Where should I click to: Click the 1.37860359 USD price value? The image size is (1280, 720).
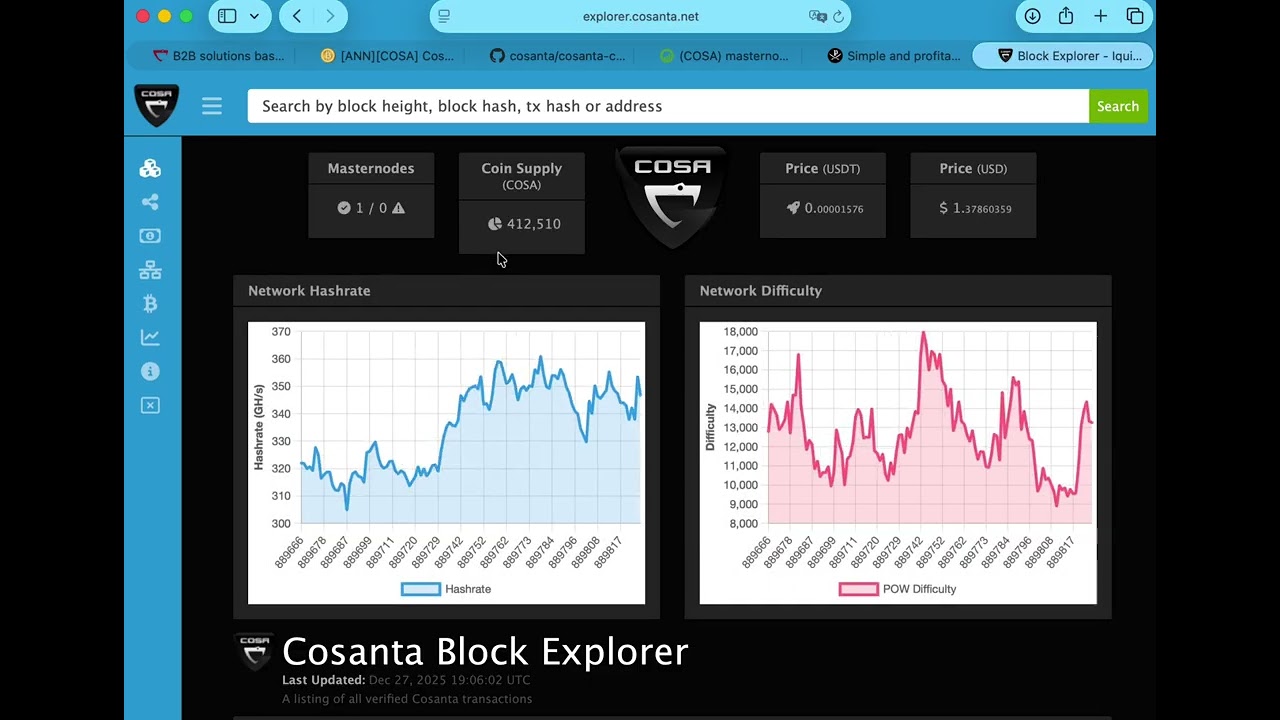point(982,208)
